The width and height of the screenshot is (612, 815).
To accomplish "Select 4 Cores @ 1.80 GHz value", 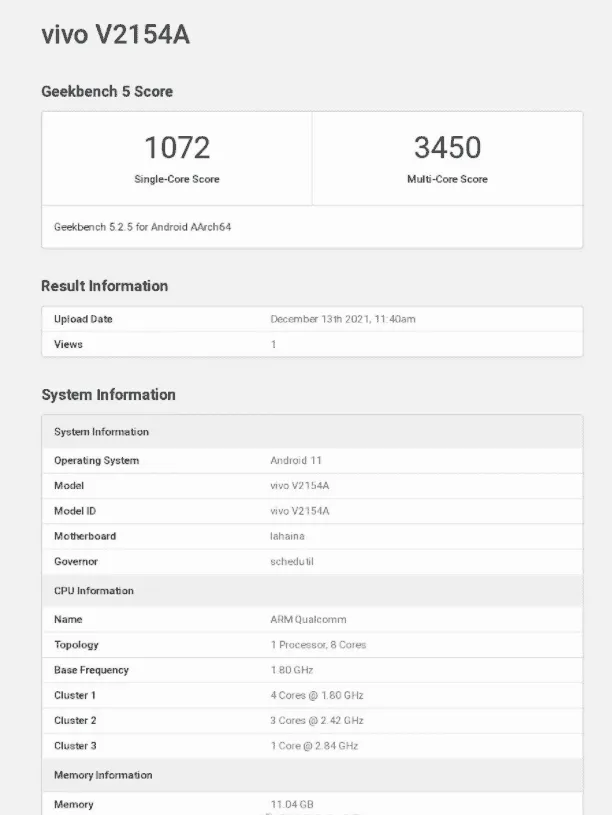I will point(317,695).
